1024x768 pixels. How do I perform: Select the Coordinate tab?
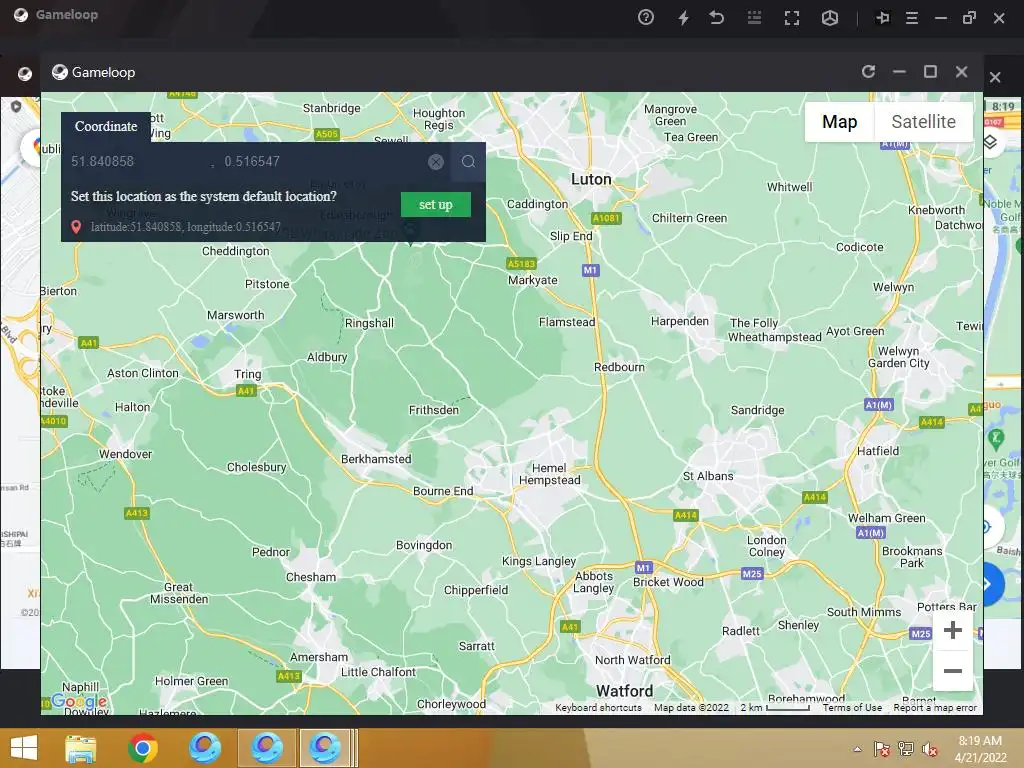(106, 127)
